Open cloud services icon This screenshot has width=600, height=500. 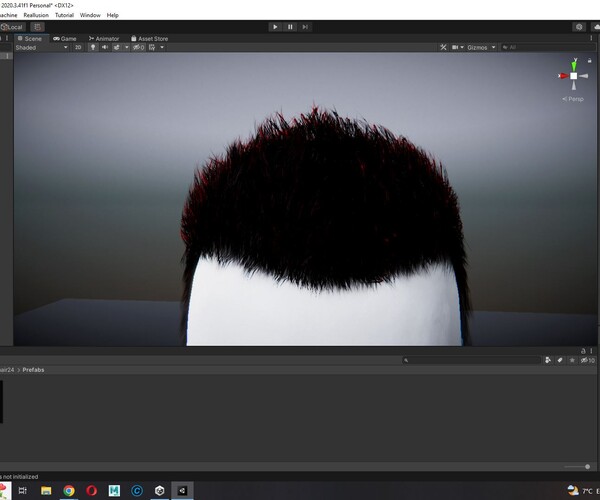click(x=596, y=27)
